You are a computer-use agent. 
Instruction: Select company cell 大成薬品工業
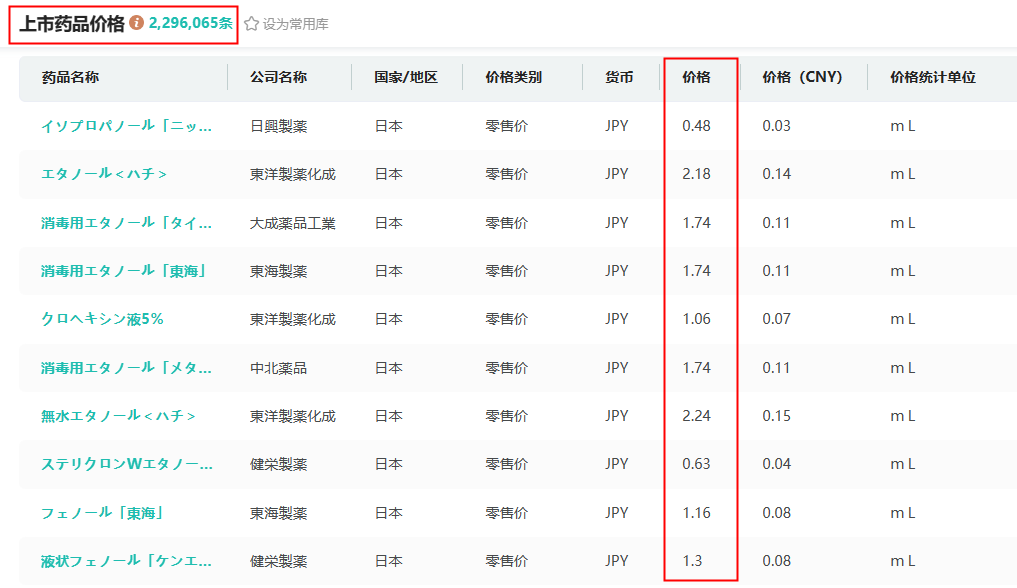click(x=293, y=223)
